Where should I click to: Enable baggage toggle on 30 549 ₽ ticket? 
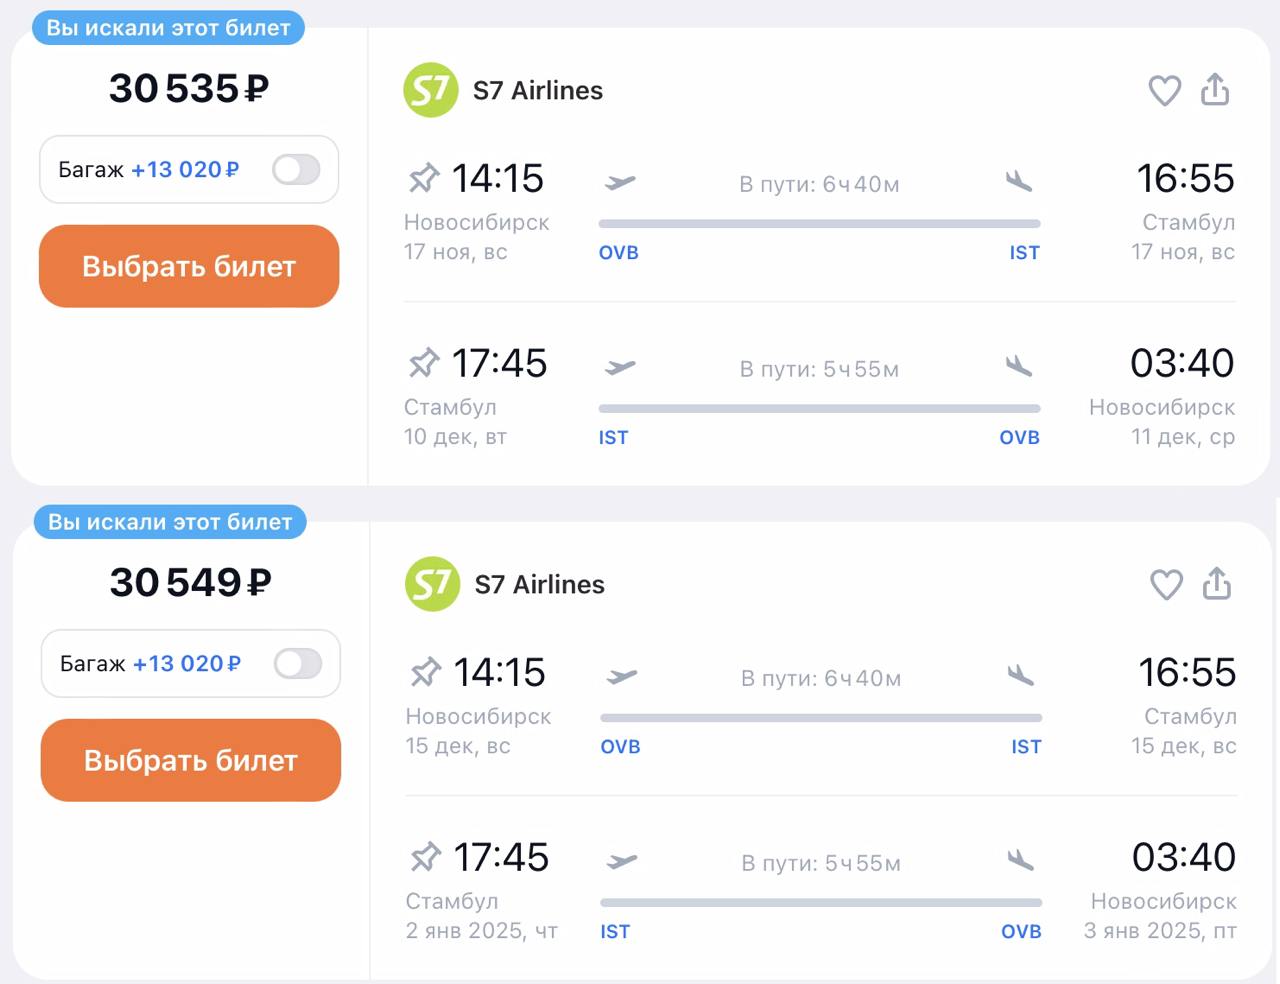(298, 664)
